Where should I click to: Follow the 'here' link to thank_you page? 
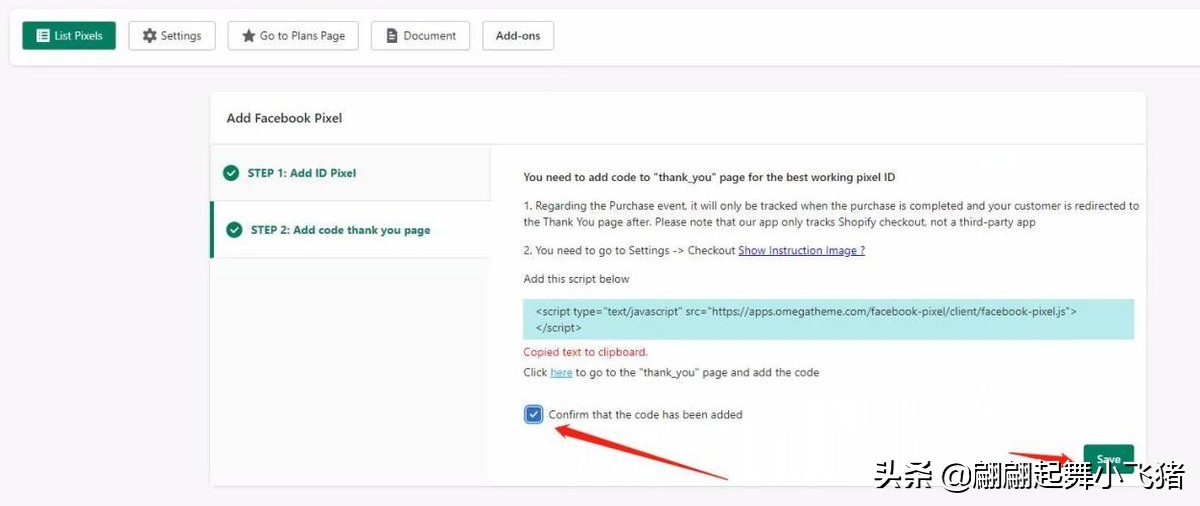(561, 373)
